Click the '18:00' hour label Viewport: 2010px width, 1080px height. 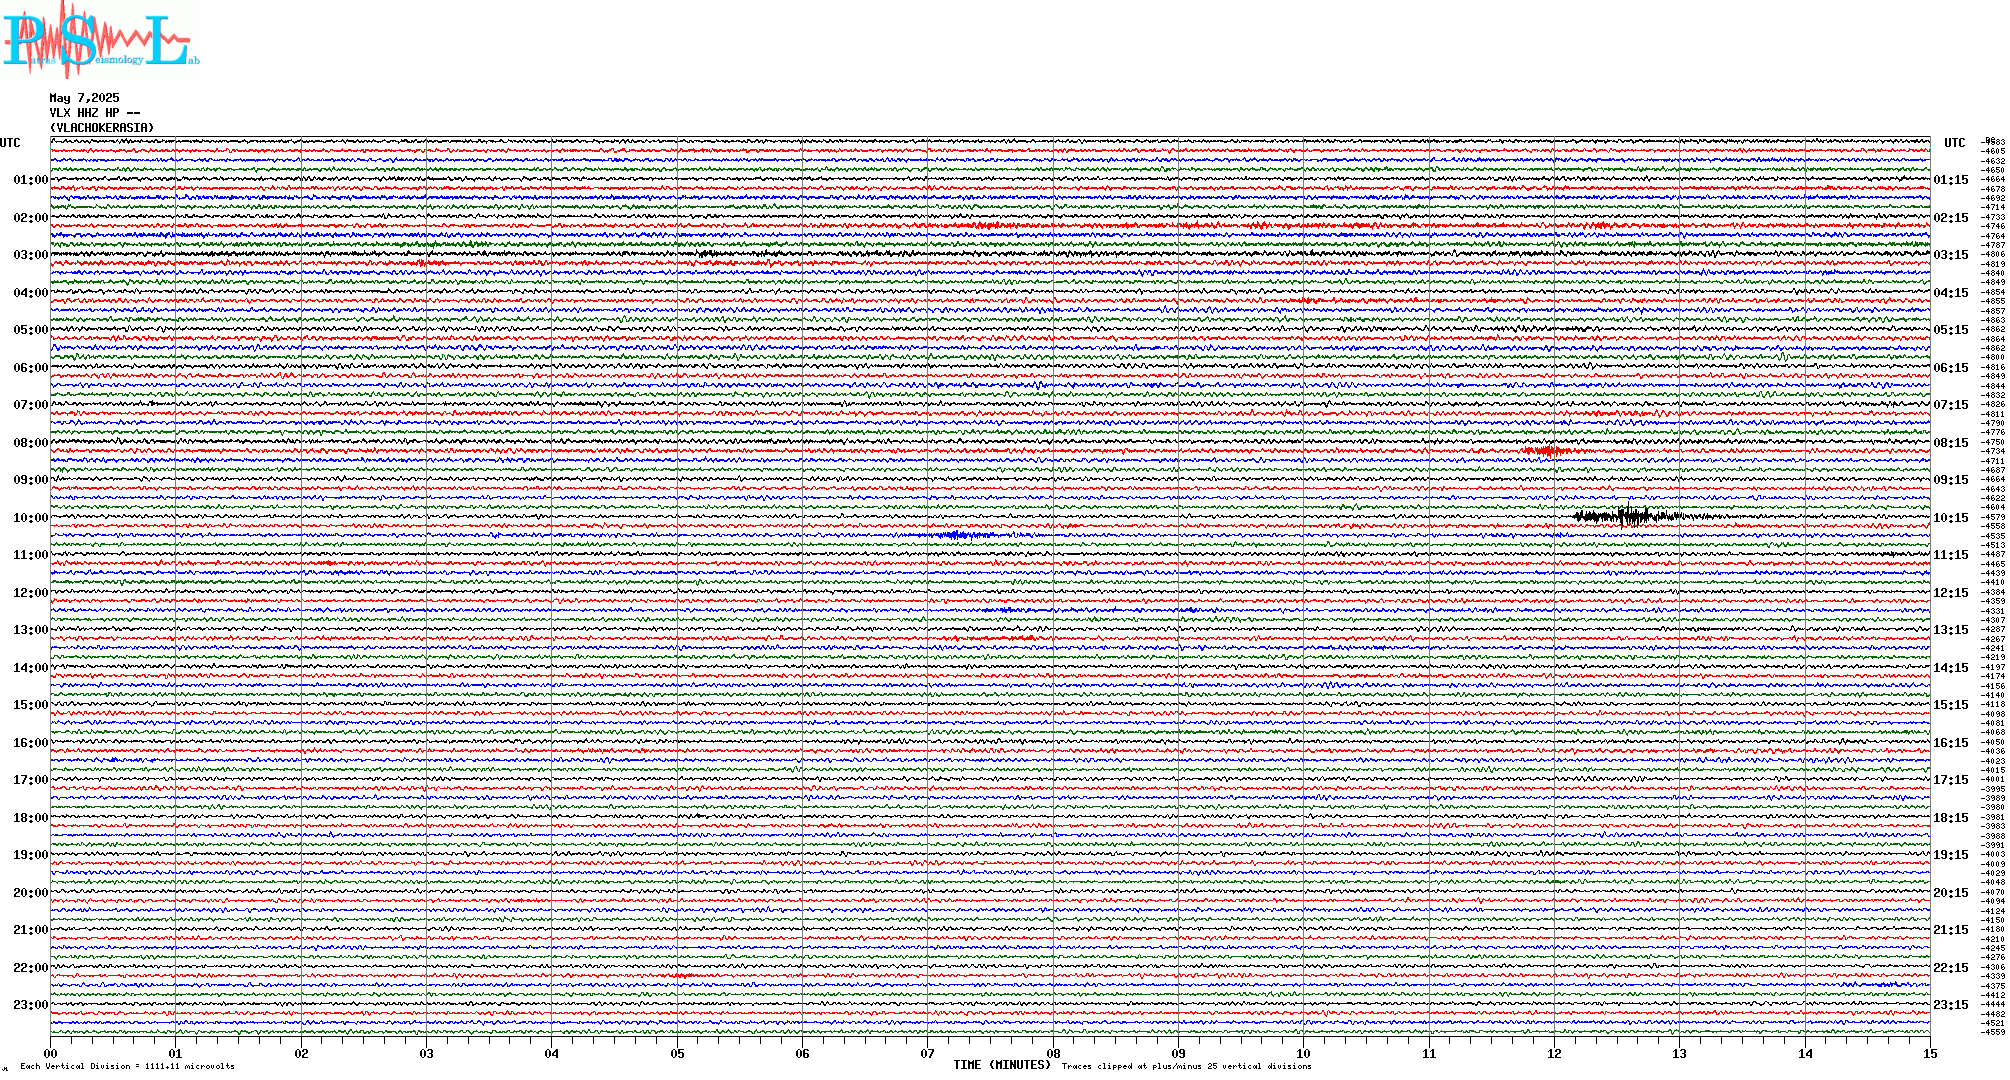[x=30, y=818]
